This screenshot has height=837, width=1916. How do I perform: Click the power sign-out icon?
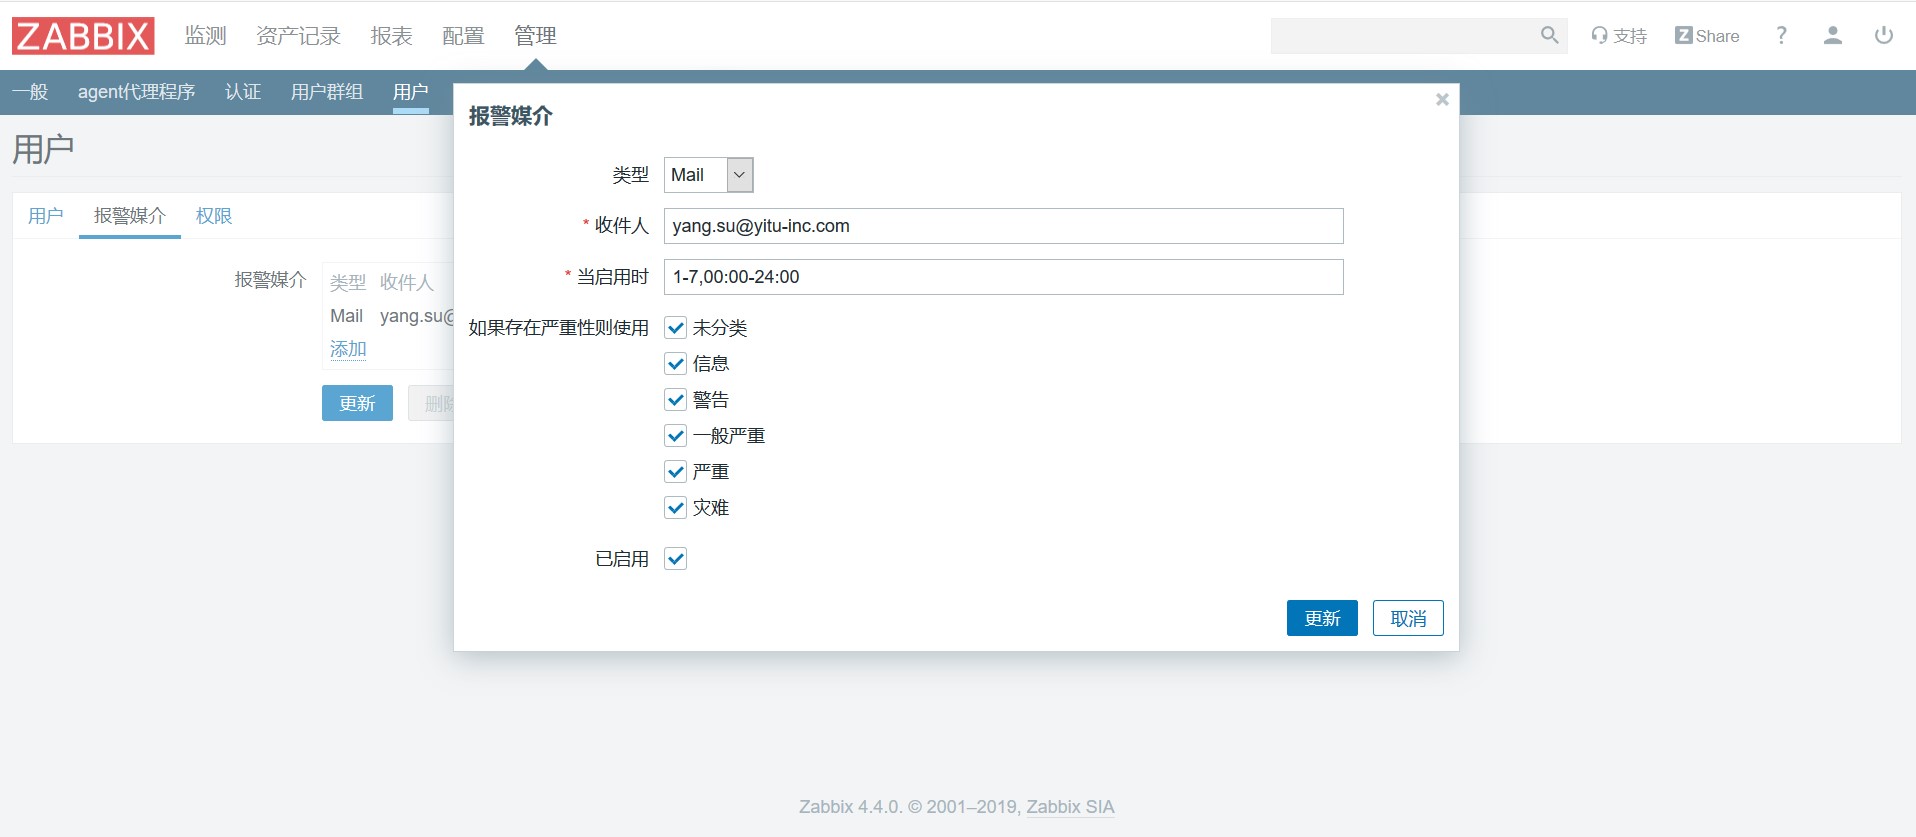(1883, 36)
